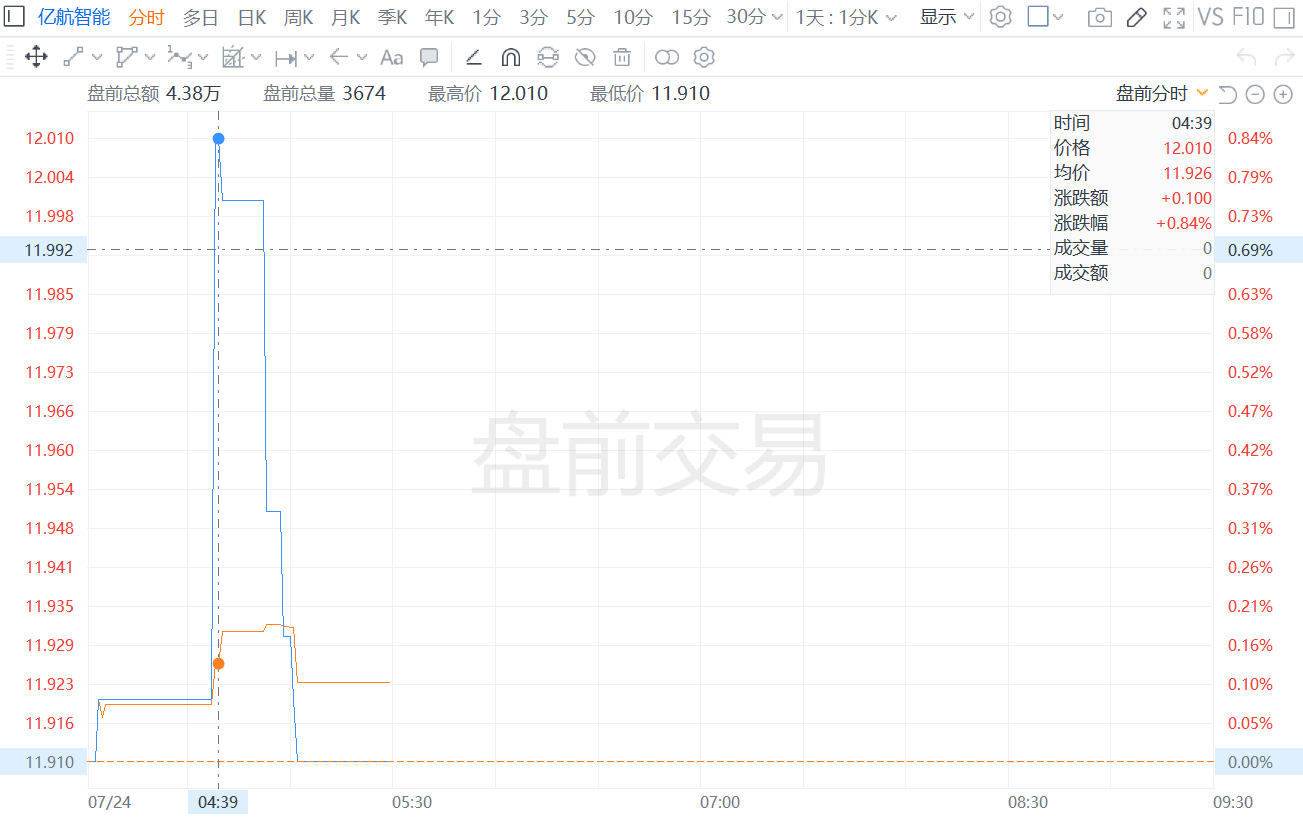Toggle the left sidebar panel icon
This screenshot has height=828, width=1303.
(x=15, y=17)
